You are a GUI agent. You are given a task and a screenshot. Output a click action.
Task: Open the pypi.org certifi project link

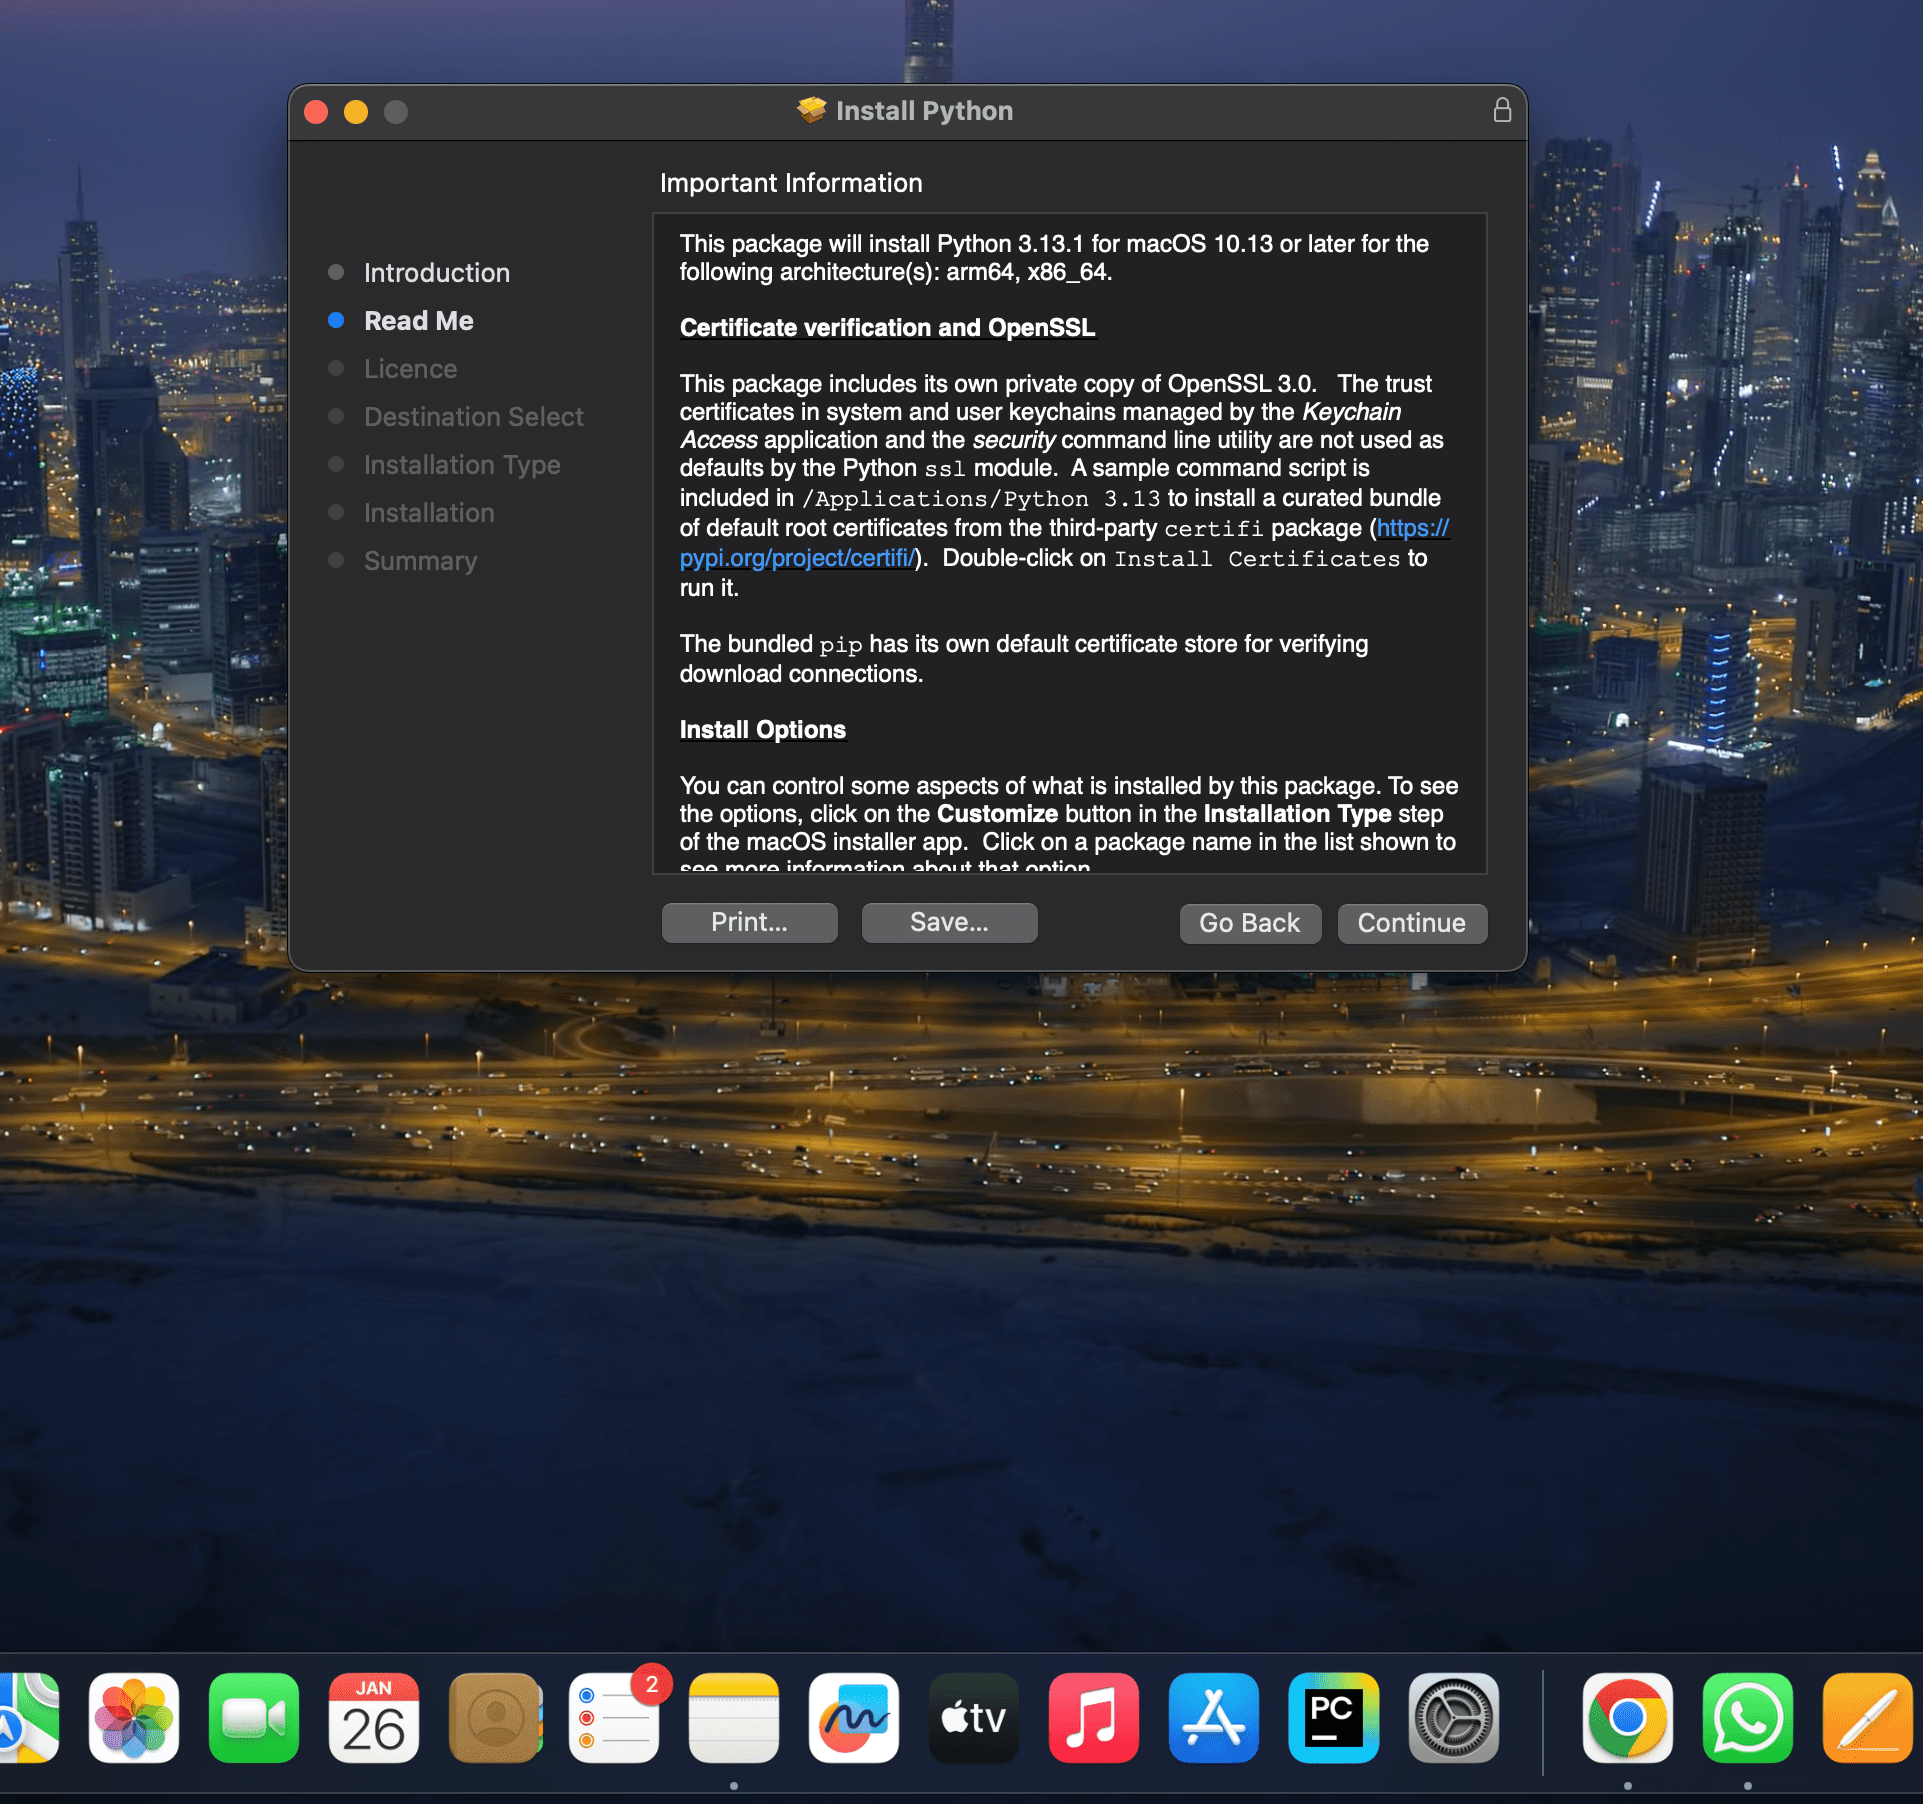pyautogui.click(x=798, y=558)
